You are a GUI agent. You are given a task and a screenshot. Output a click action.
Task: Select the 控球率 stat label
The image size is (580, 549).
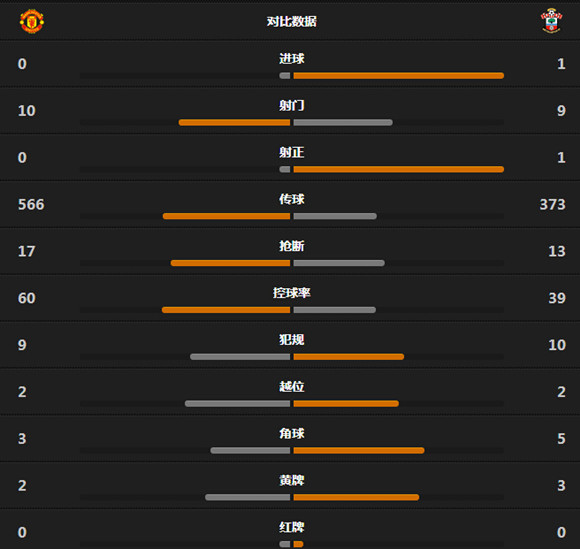coord(291,293)
